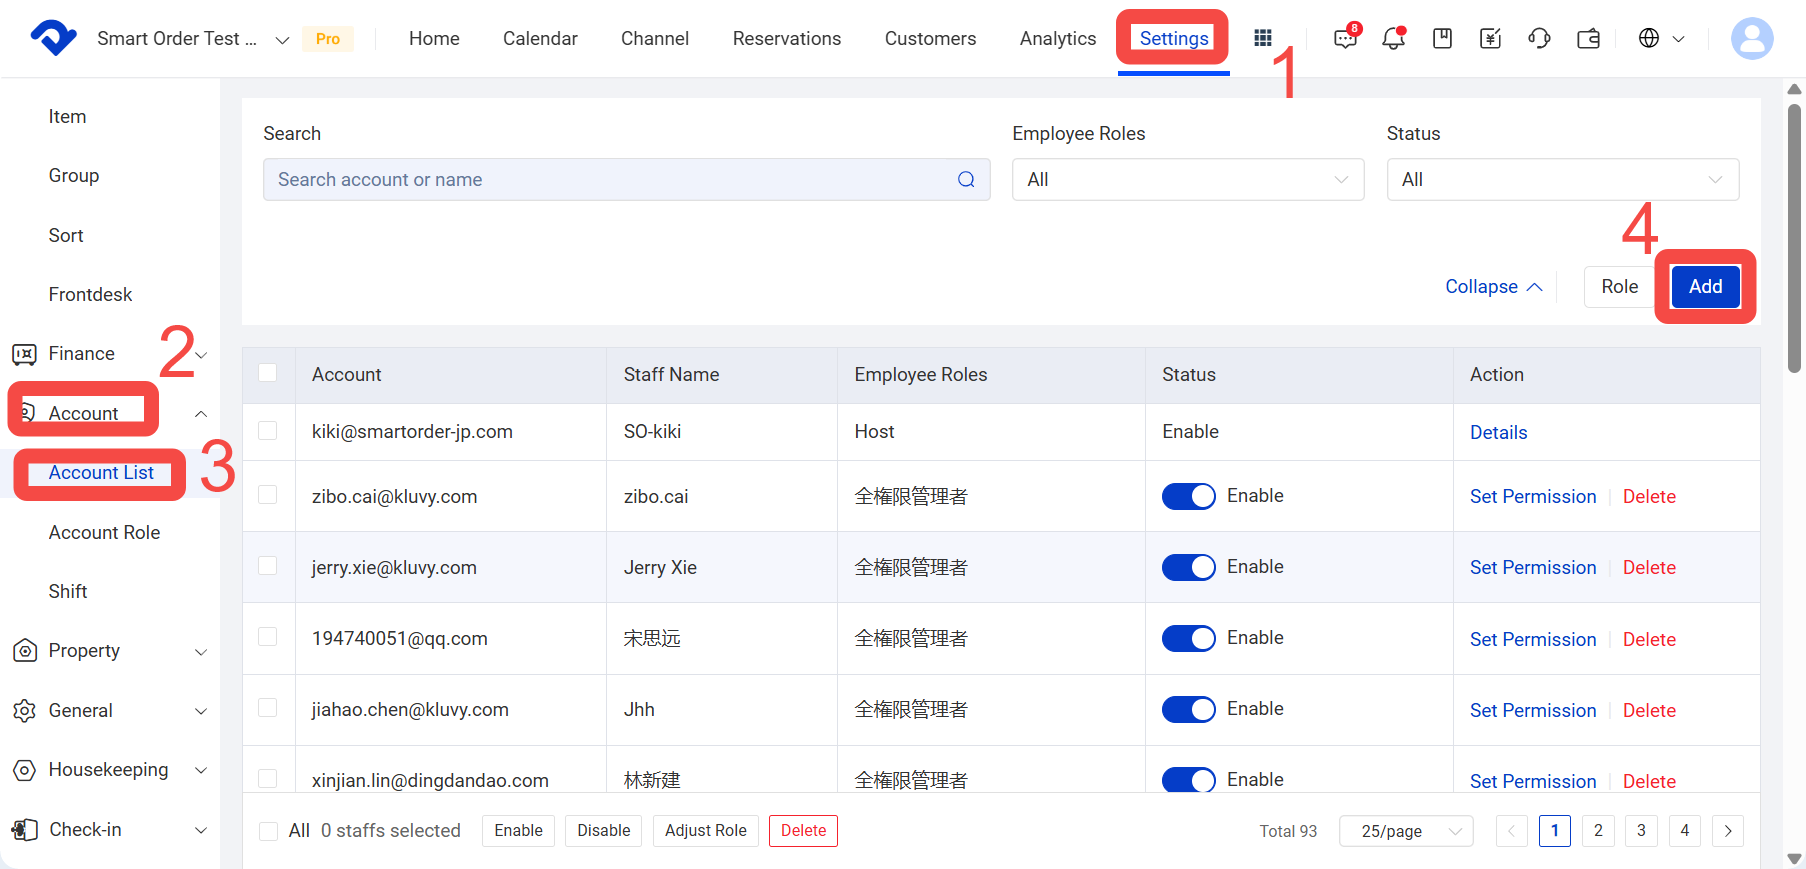
Task: Click the blue Add button
Action: point(1705,287)
